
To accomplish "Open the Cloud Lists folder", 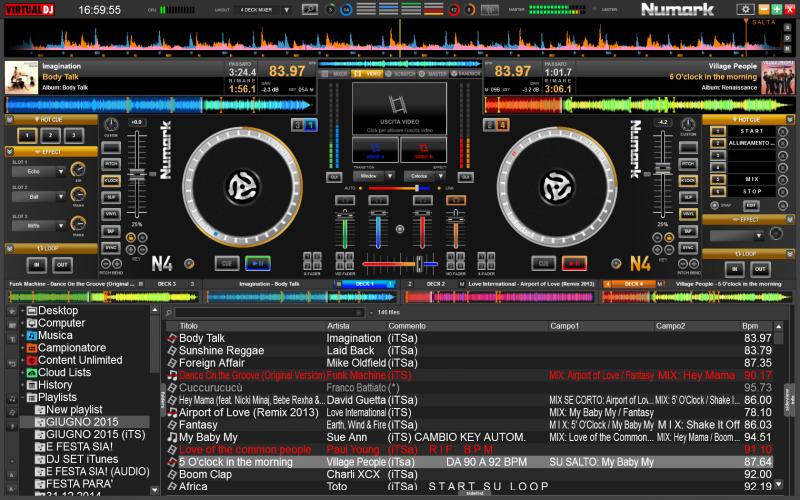I will coord(64,372).
